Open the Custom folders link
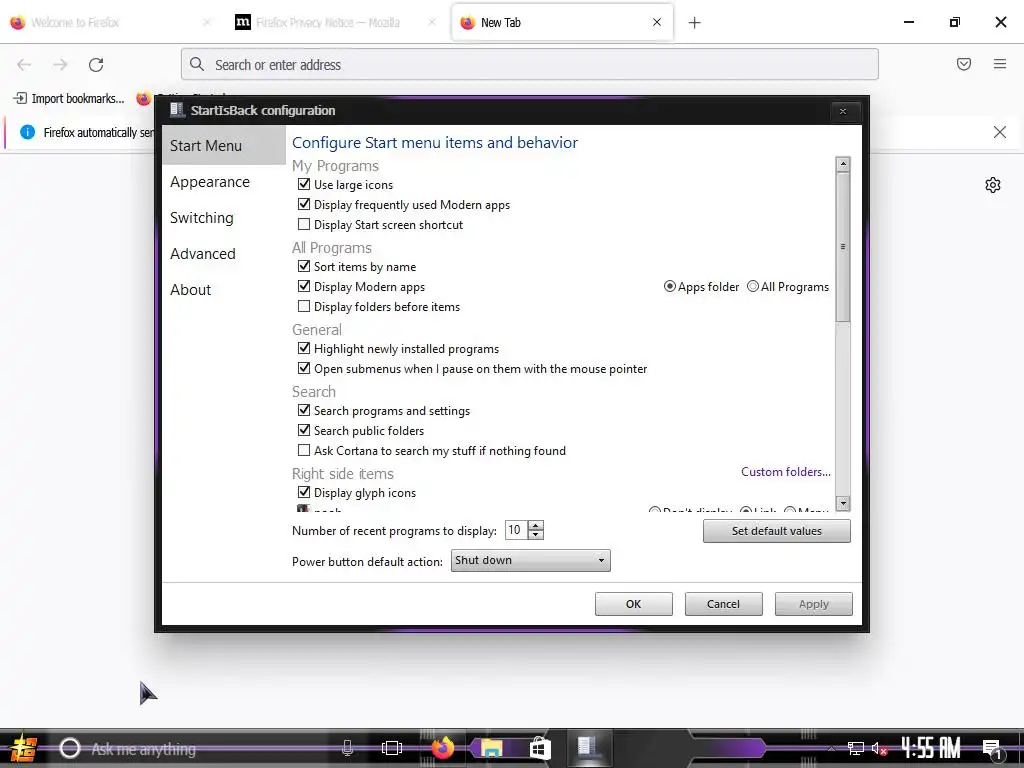Image resolution: width=1024 pixels, height=768 pixels. click(786, 472)
